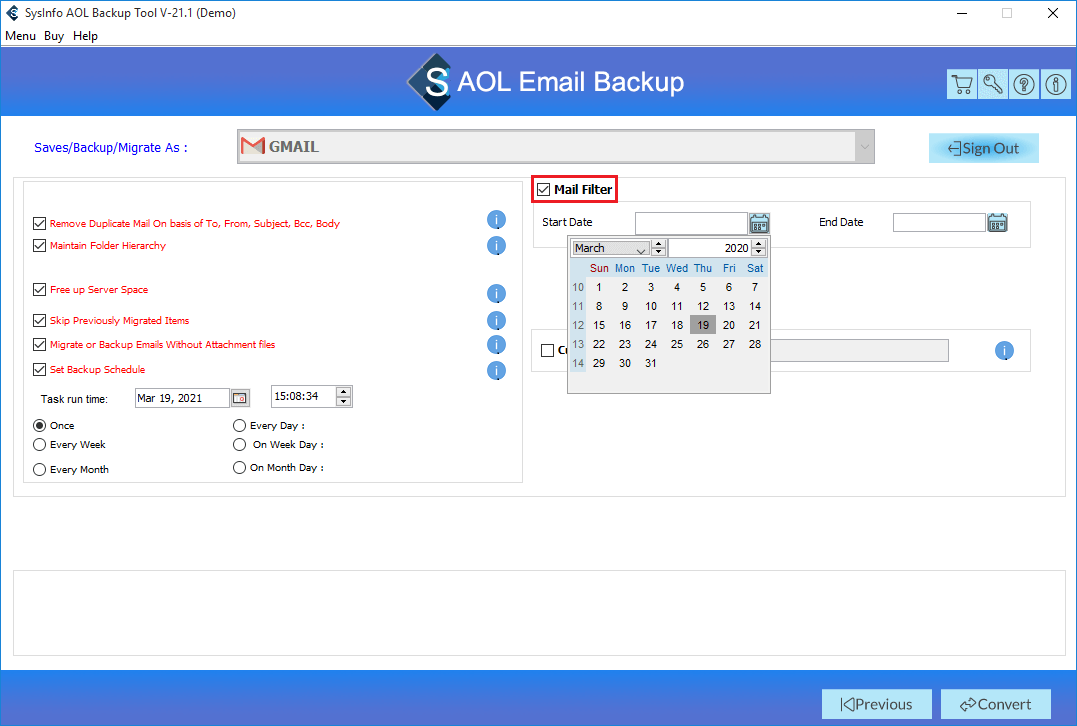This screenshot has height=726, width=1077.
Task: Click info icon for Free up Server Space
Action: click(496, 294)
